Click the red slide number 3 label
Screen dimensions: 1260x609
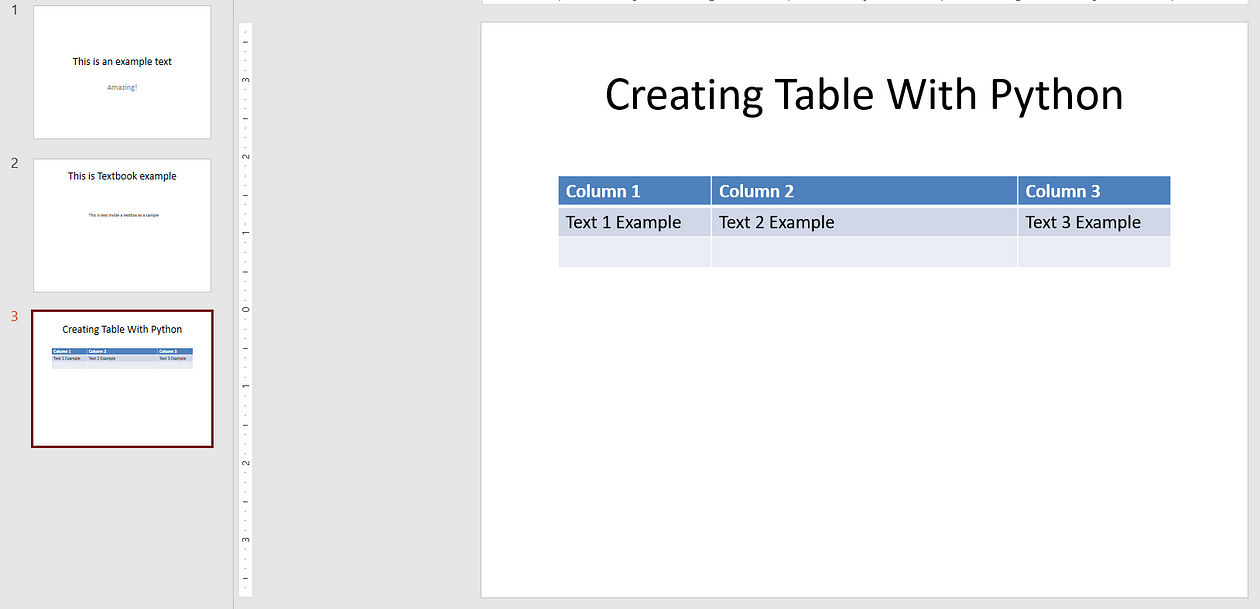(15, 317)
